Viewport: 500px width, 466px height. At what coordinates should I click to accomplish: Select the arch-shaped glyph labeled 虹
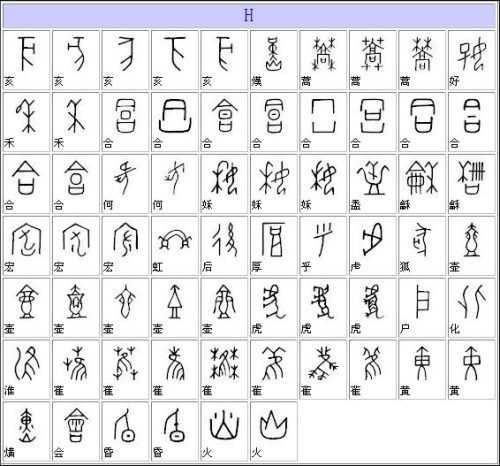pyautogui.click(x=175, y=240)
